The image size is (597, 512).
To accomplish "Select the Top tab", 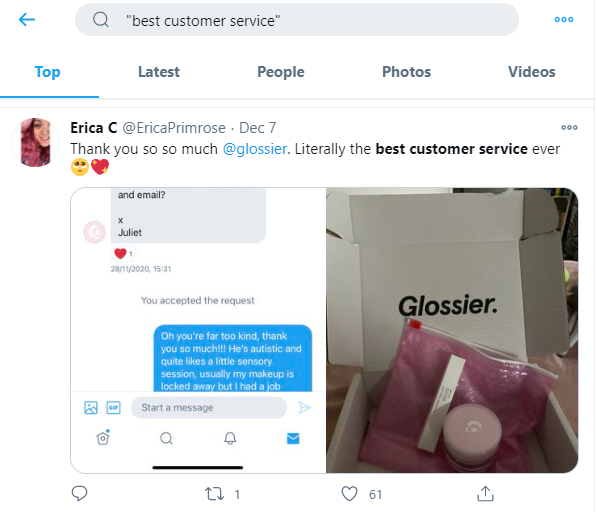I will coord(48,72).
